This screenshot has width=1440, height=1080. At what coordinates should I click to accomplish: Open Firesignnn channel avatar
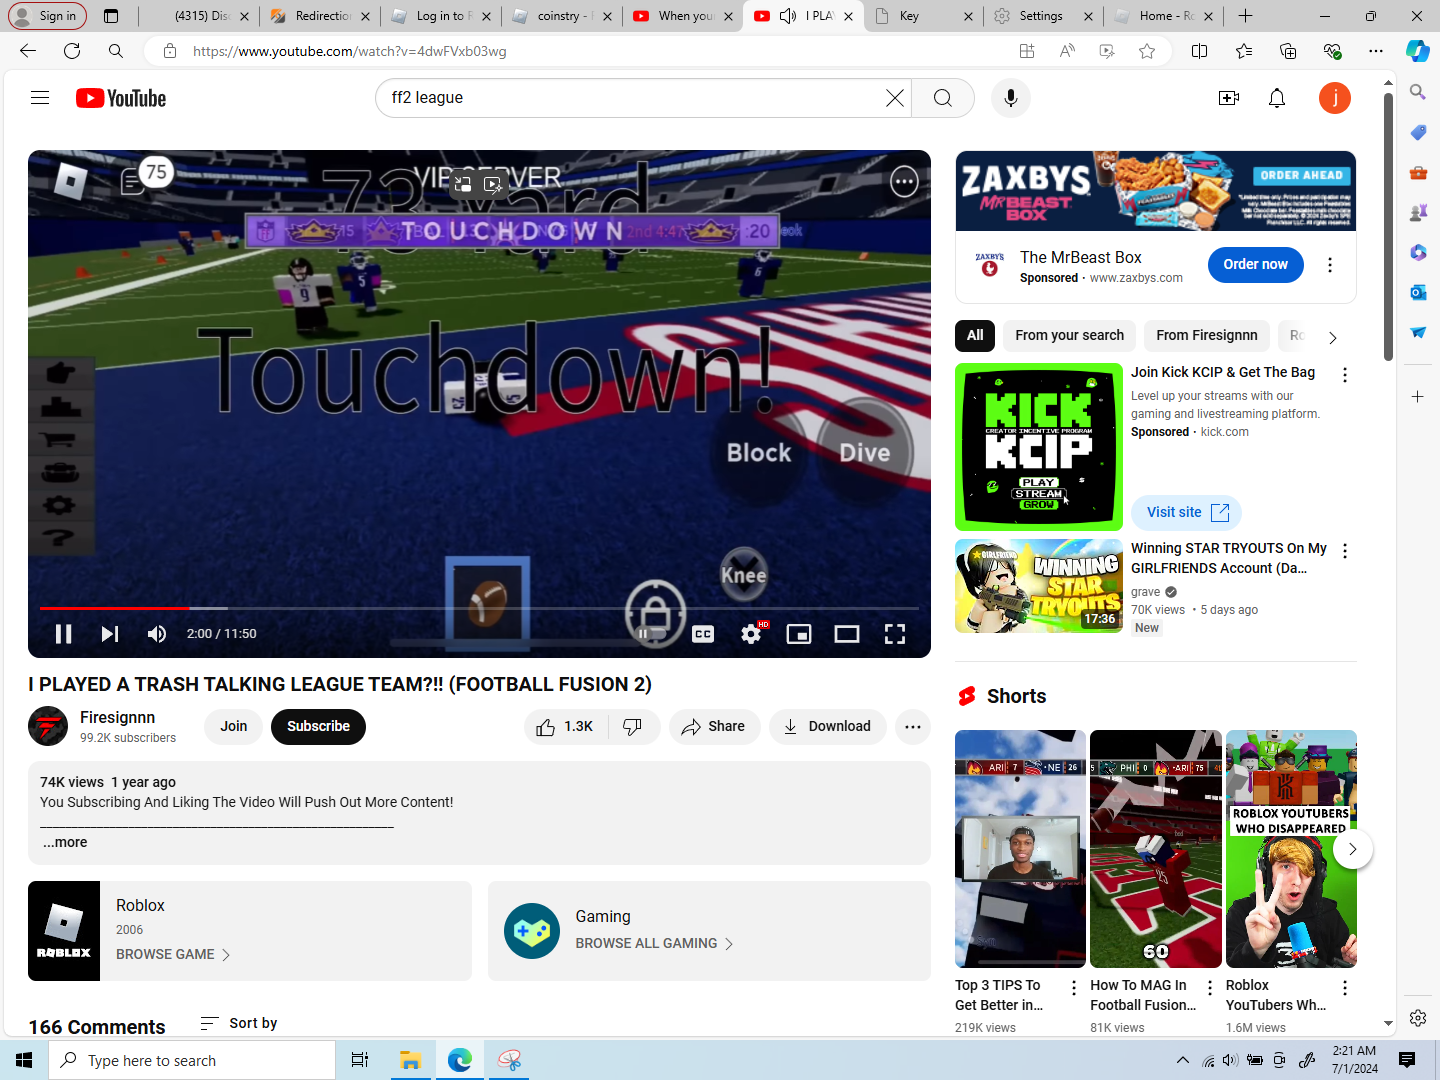tap(48, 727)
